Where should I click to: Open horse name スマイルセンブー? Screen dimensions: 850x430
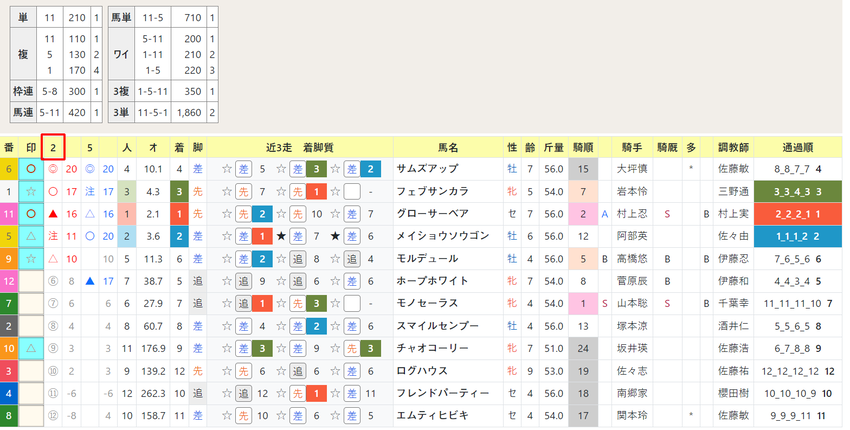tap(437, 326)
